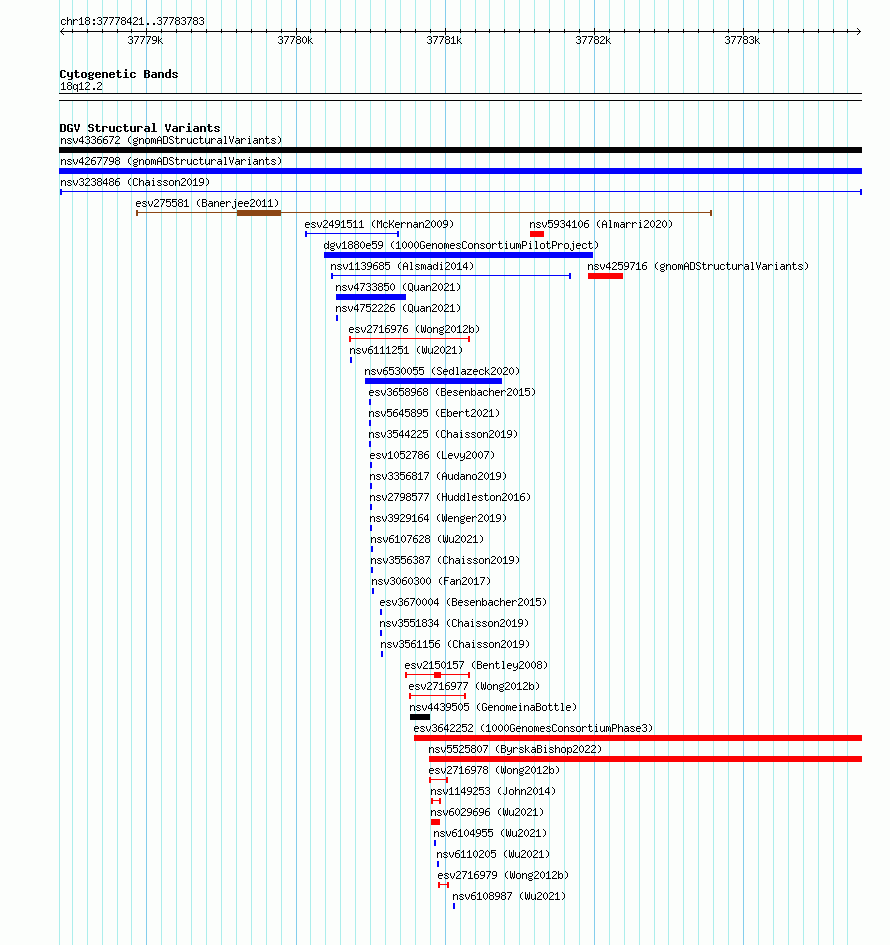Select nsv6108987 Wu2021 label
The image size is (890, 945).
click(x=509, y=897)
